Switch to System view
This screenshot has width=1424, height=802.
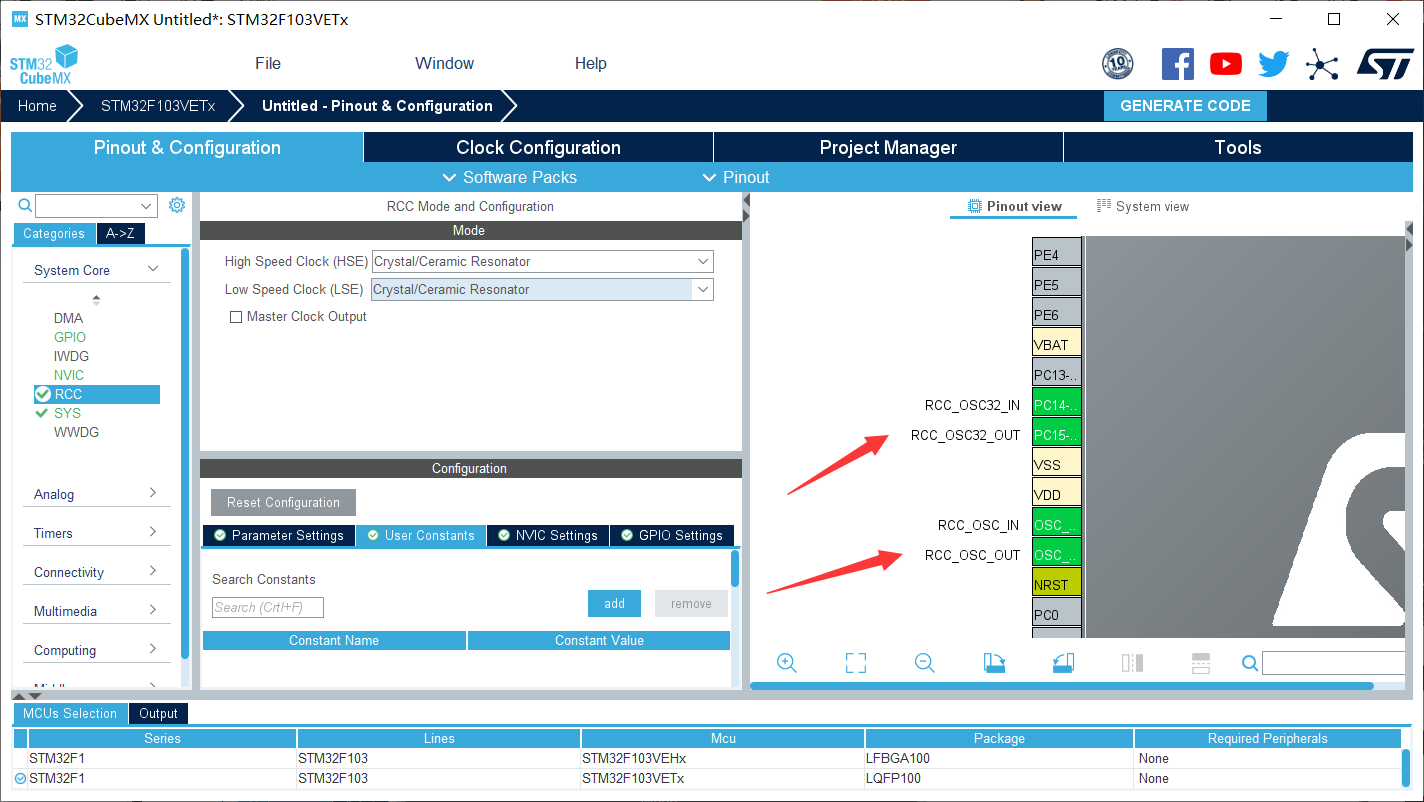point(1143,206)
